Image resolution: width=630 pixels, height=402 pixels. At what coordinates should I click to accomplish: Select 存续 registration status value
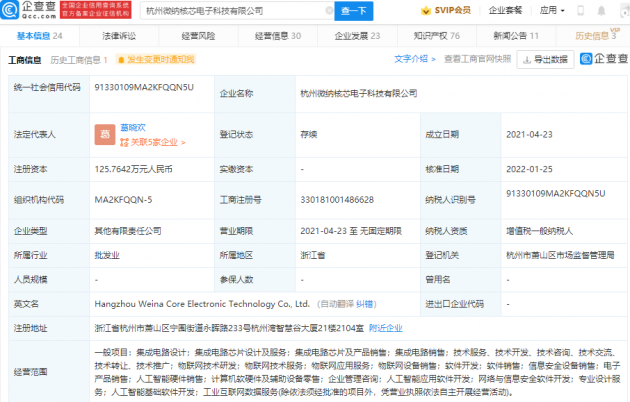tap(309, 135)
